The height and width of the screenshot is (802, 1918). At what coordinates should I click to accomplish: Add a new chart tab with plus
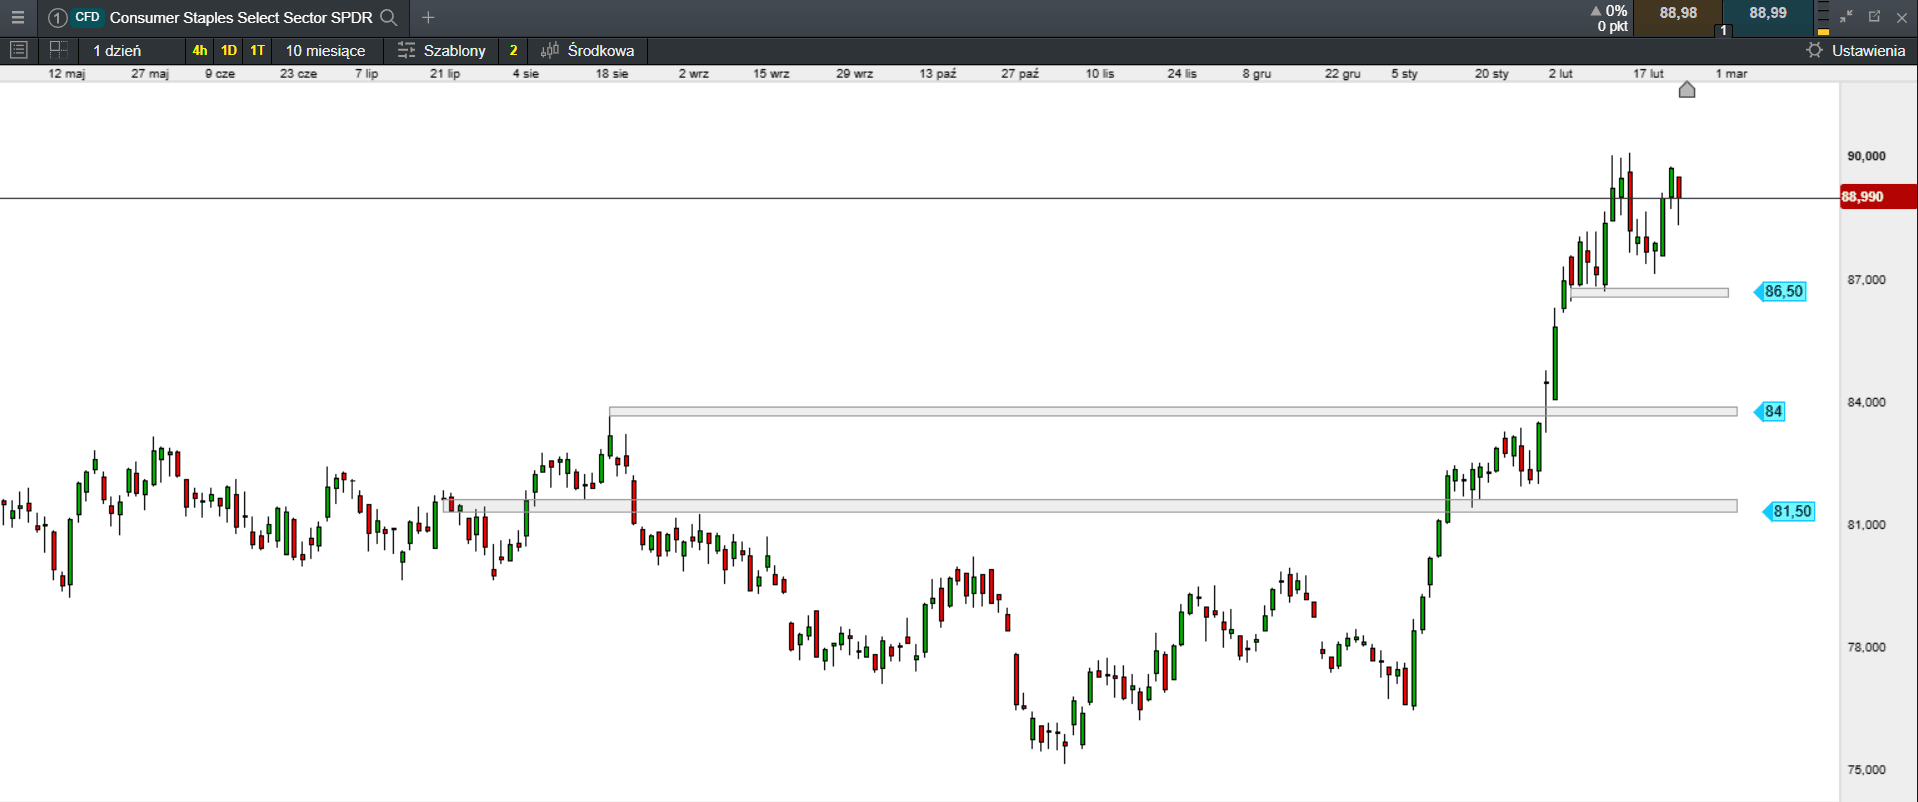coord(428,17)
